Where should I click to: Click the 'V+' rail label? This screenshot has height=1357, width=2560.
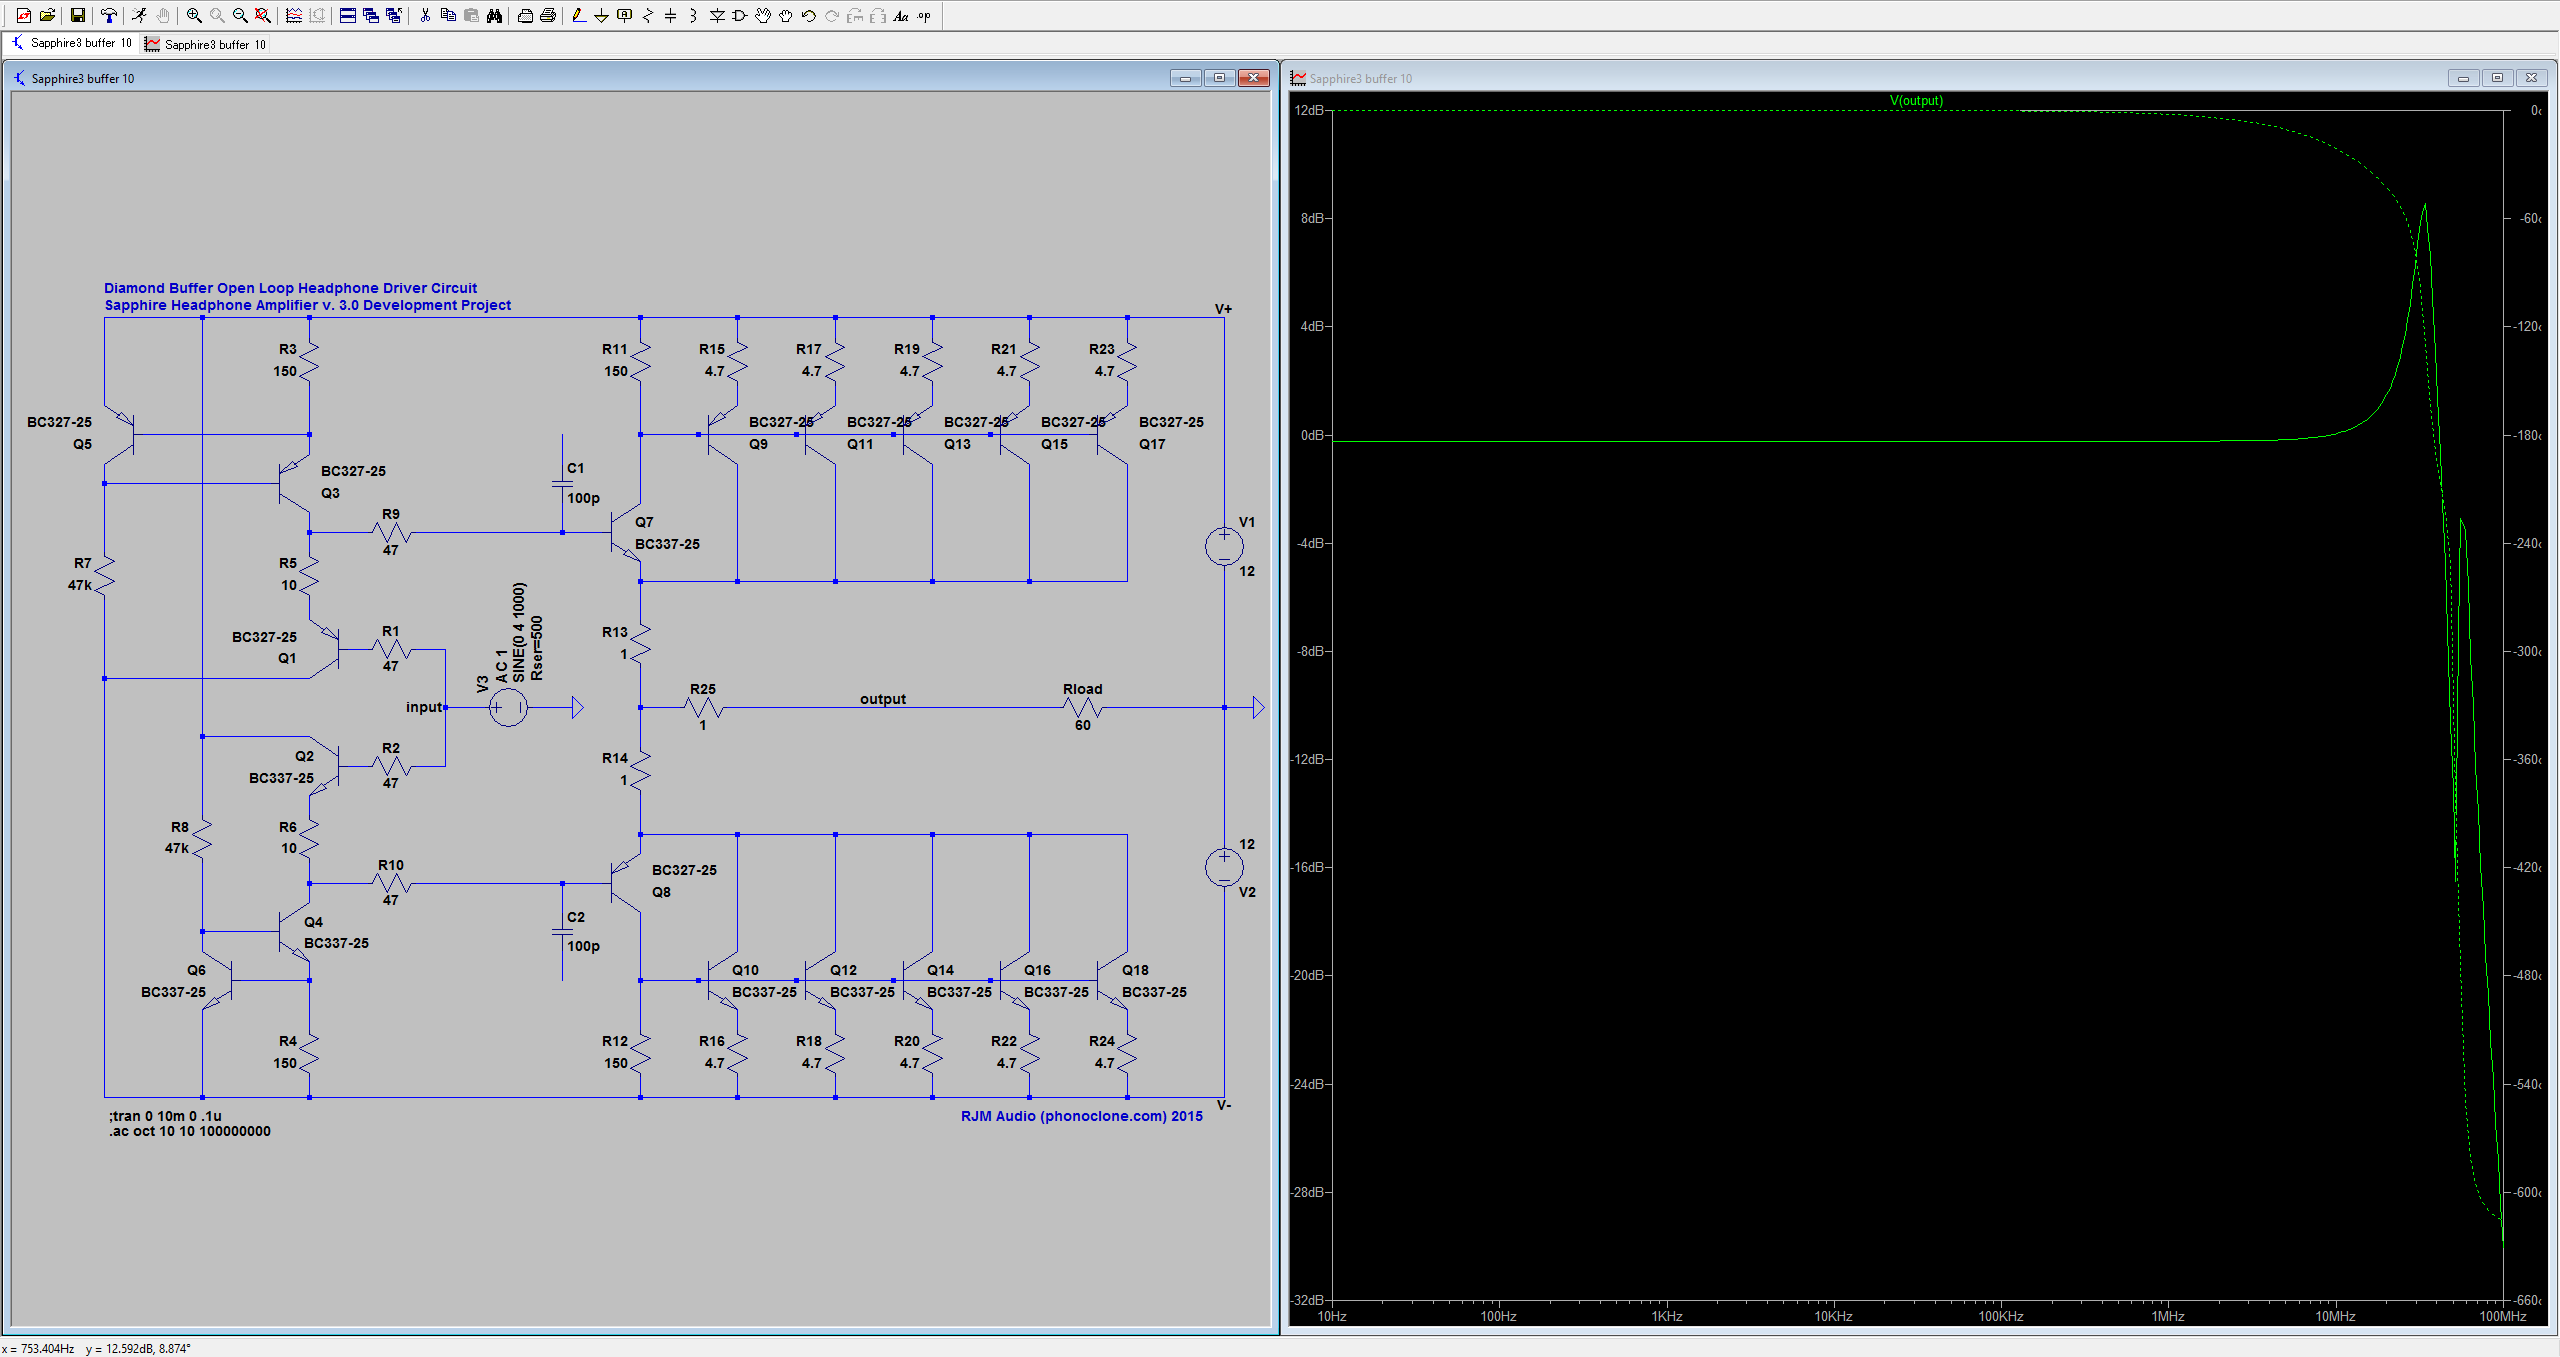pyautogui.click(x=1223, y=309)
